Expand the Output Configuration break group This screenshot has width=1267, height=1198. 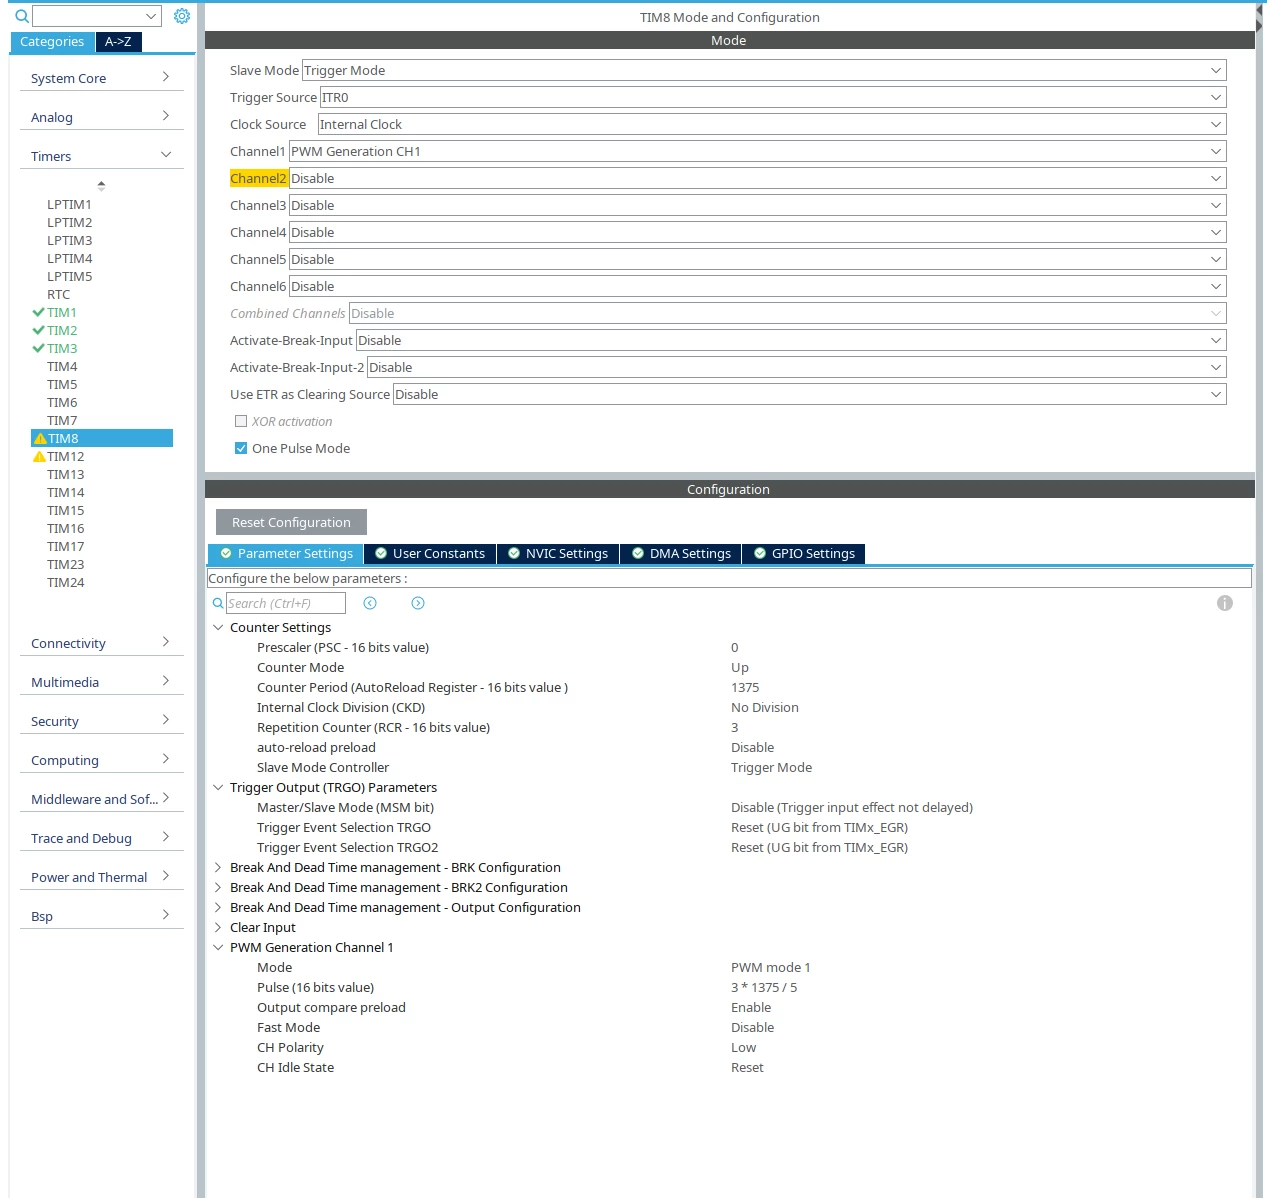(x=218, y=907)
